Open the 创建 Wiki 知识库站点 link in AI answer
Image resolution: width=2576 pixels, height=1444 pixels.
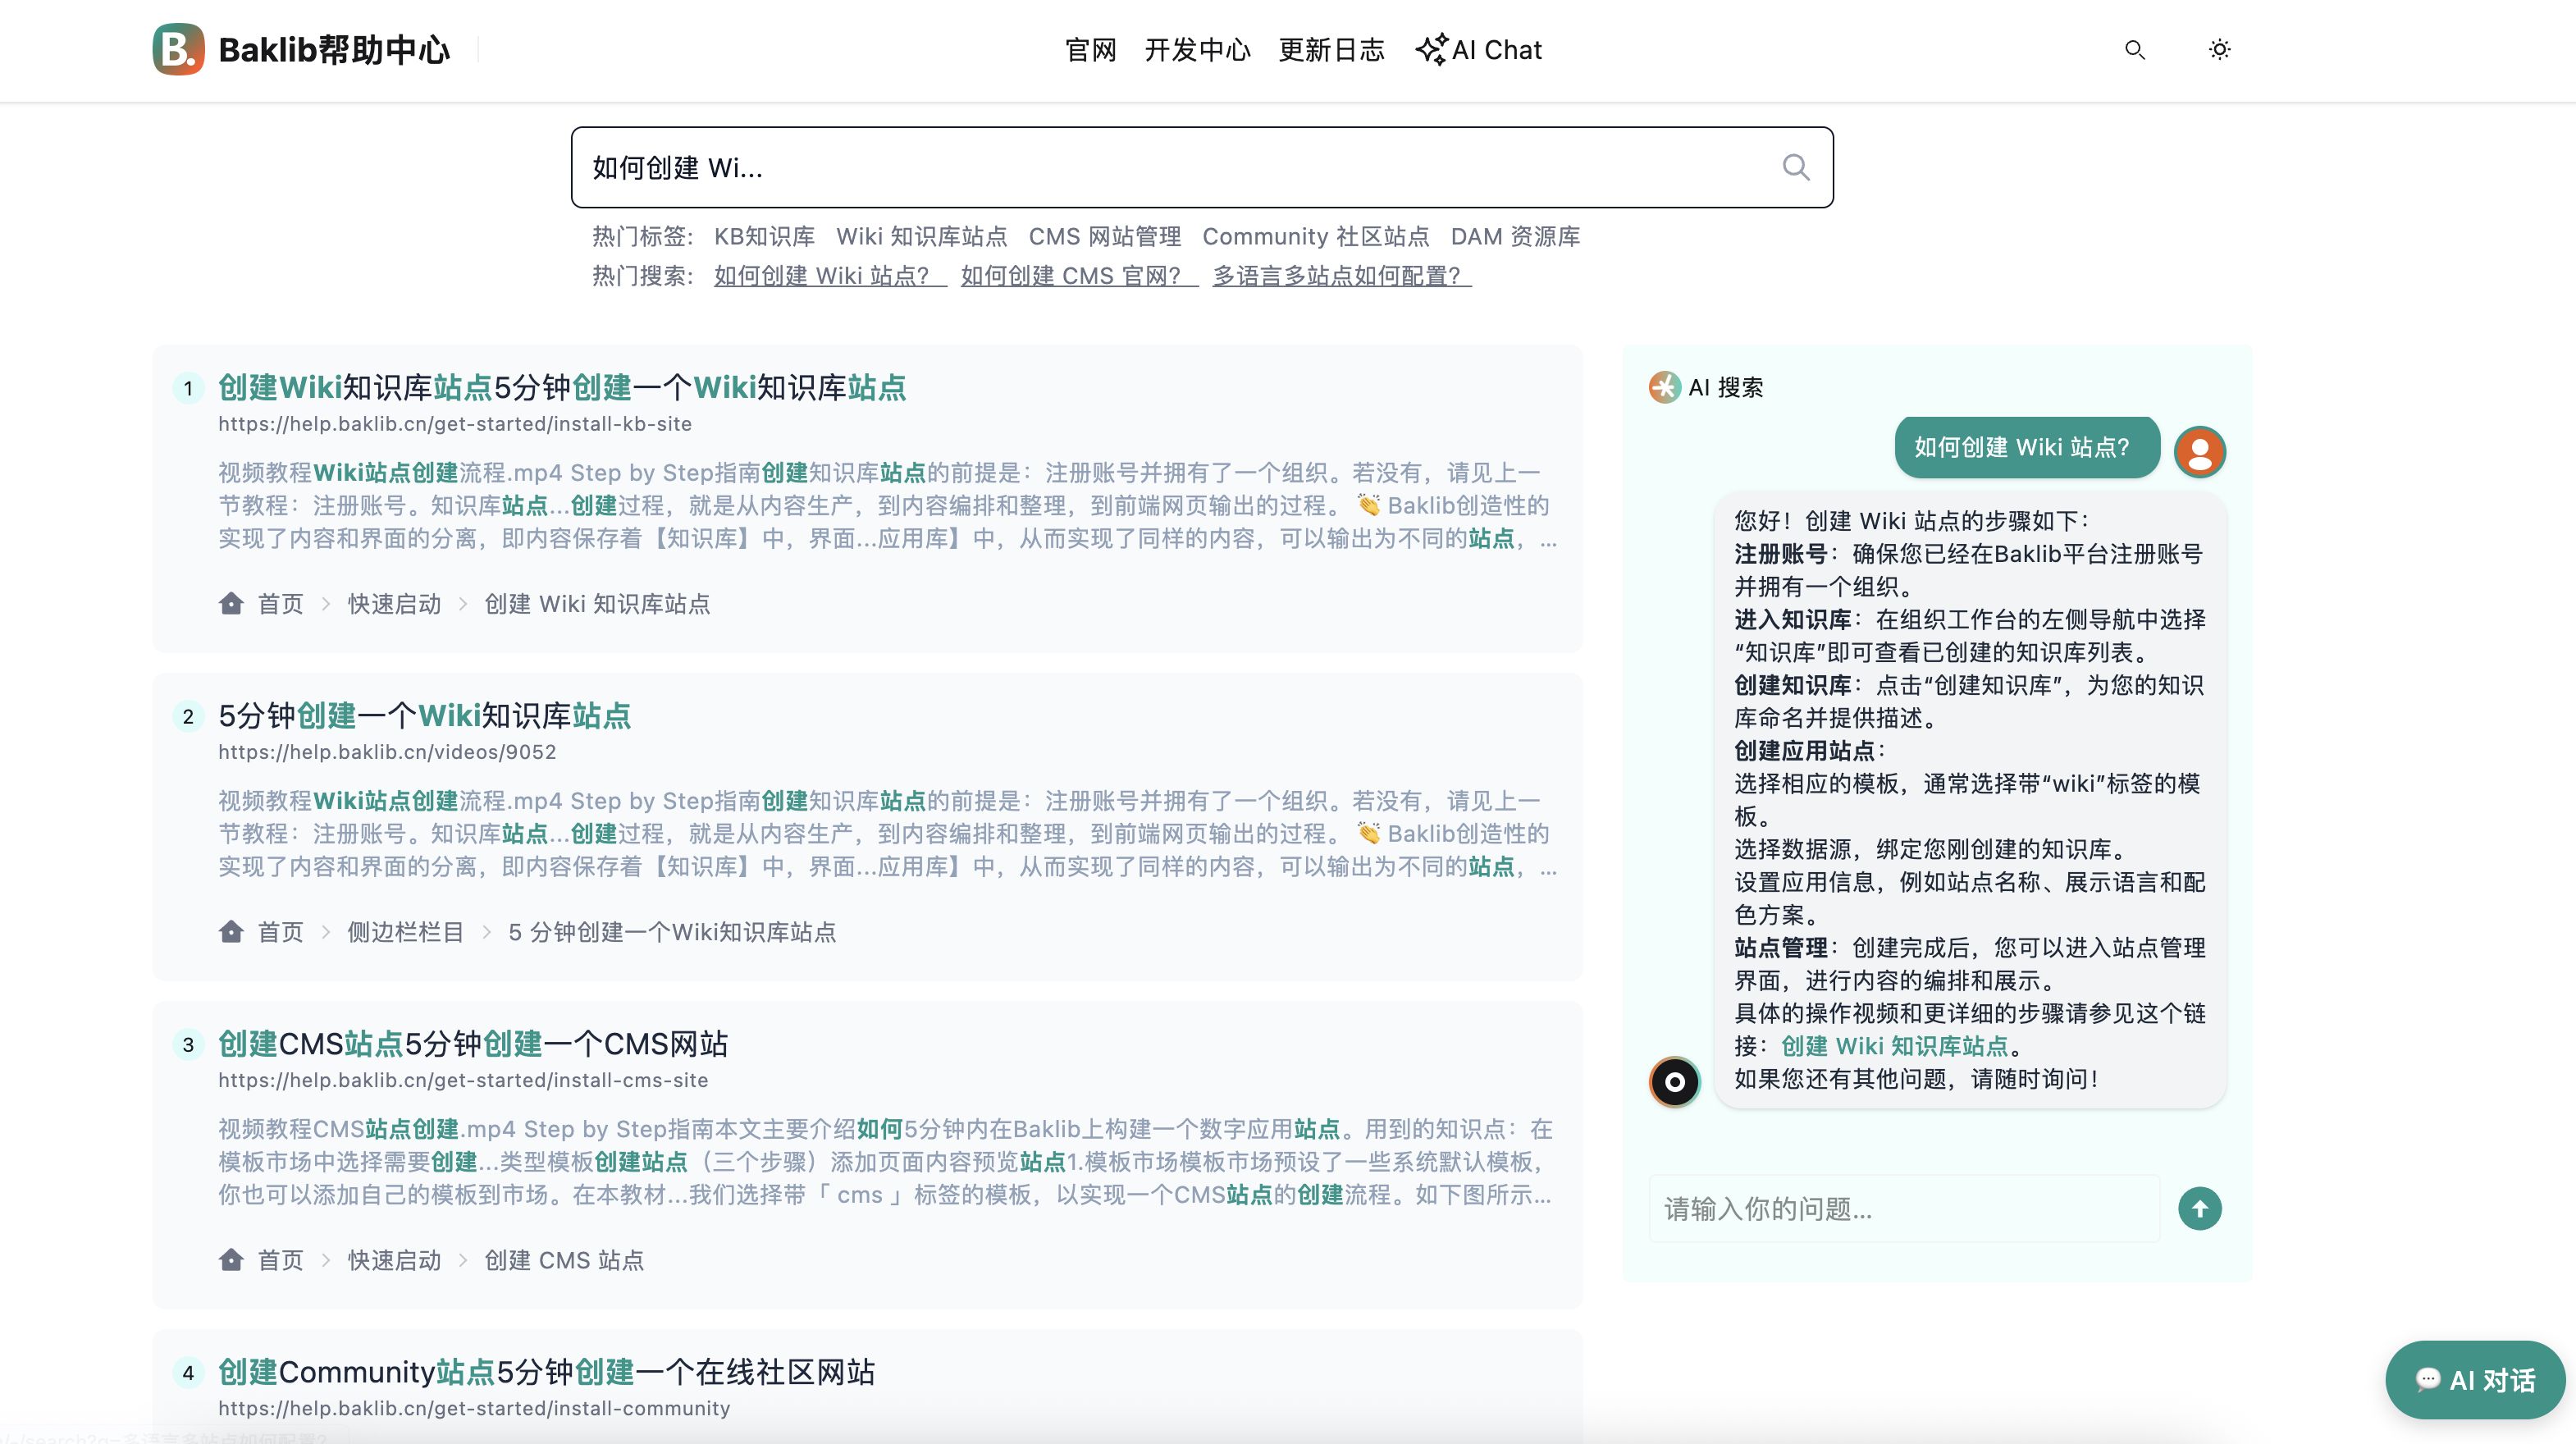coord(1894,1046)
